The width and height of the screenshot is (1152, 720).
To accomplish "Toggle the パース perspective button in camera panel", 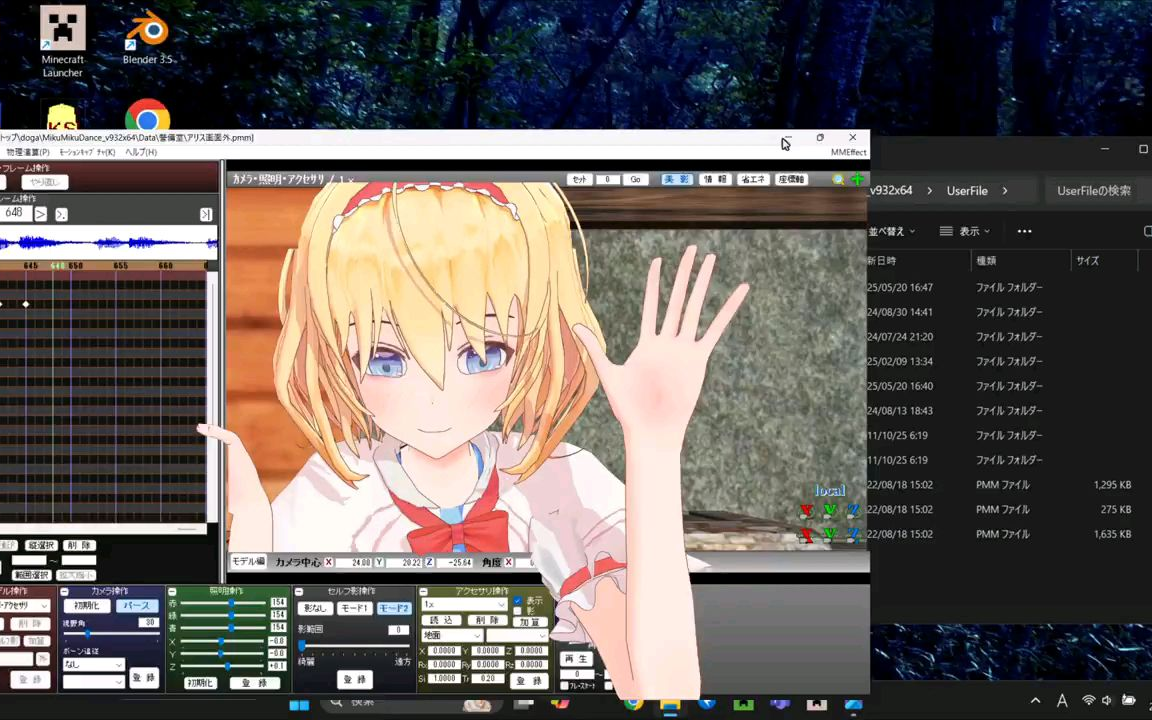I will 137,606.
